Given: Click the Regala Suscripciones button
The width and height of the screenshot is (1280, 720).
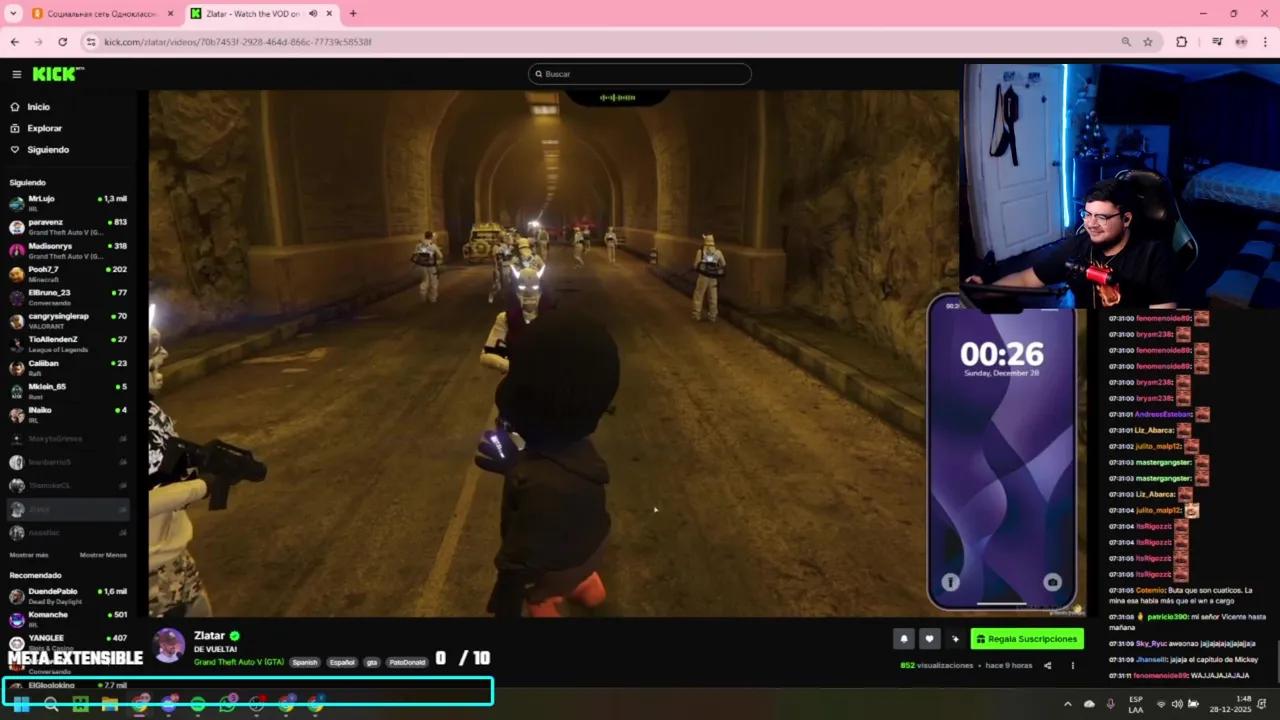Looking at the screenshot, I should (x=1027, y=638).
